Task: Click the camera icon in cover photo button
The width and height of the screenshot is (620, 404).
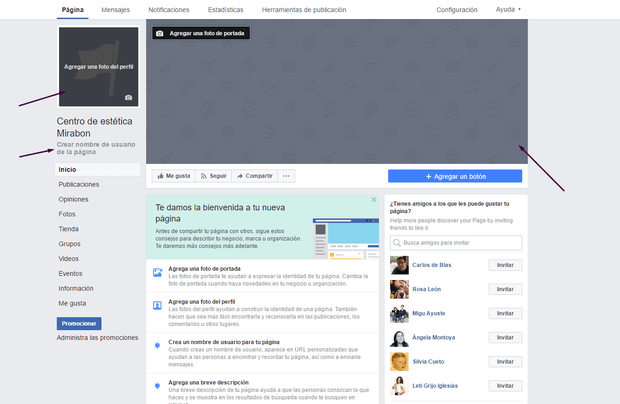Action: [x=159, y=34]
